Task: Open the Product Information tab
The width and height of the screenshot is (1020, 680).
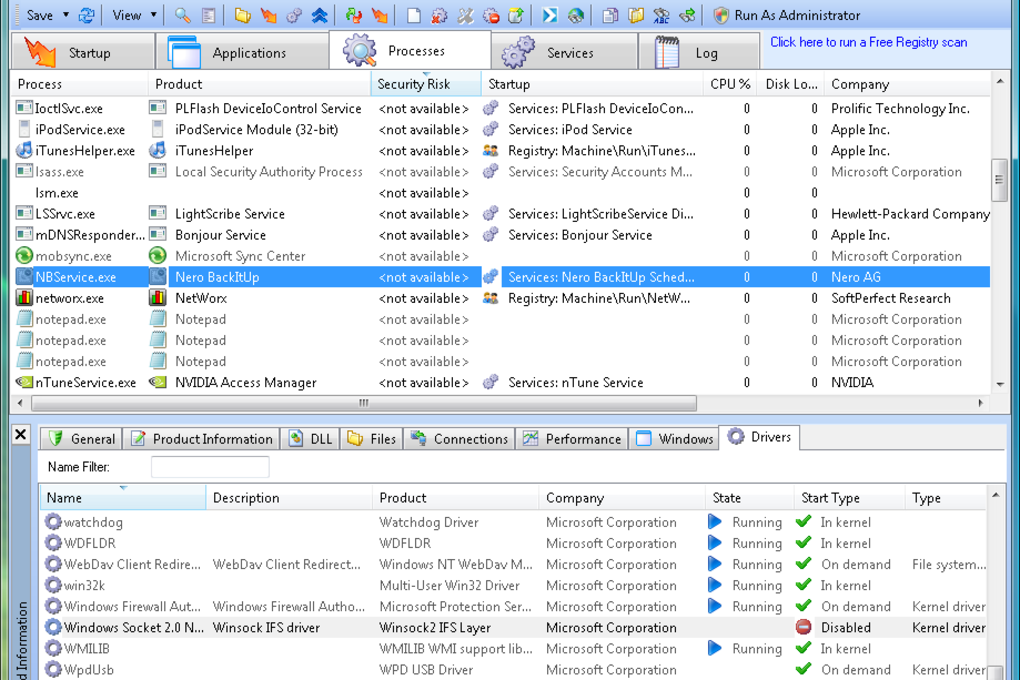Action: pyautogui.click(x=202, y=439)
